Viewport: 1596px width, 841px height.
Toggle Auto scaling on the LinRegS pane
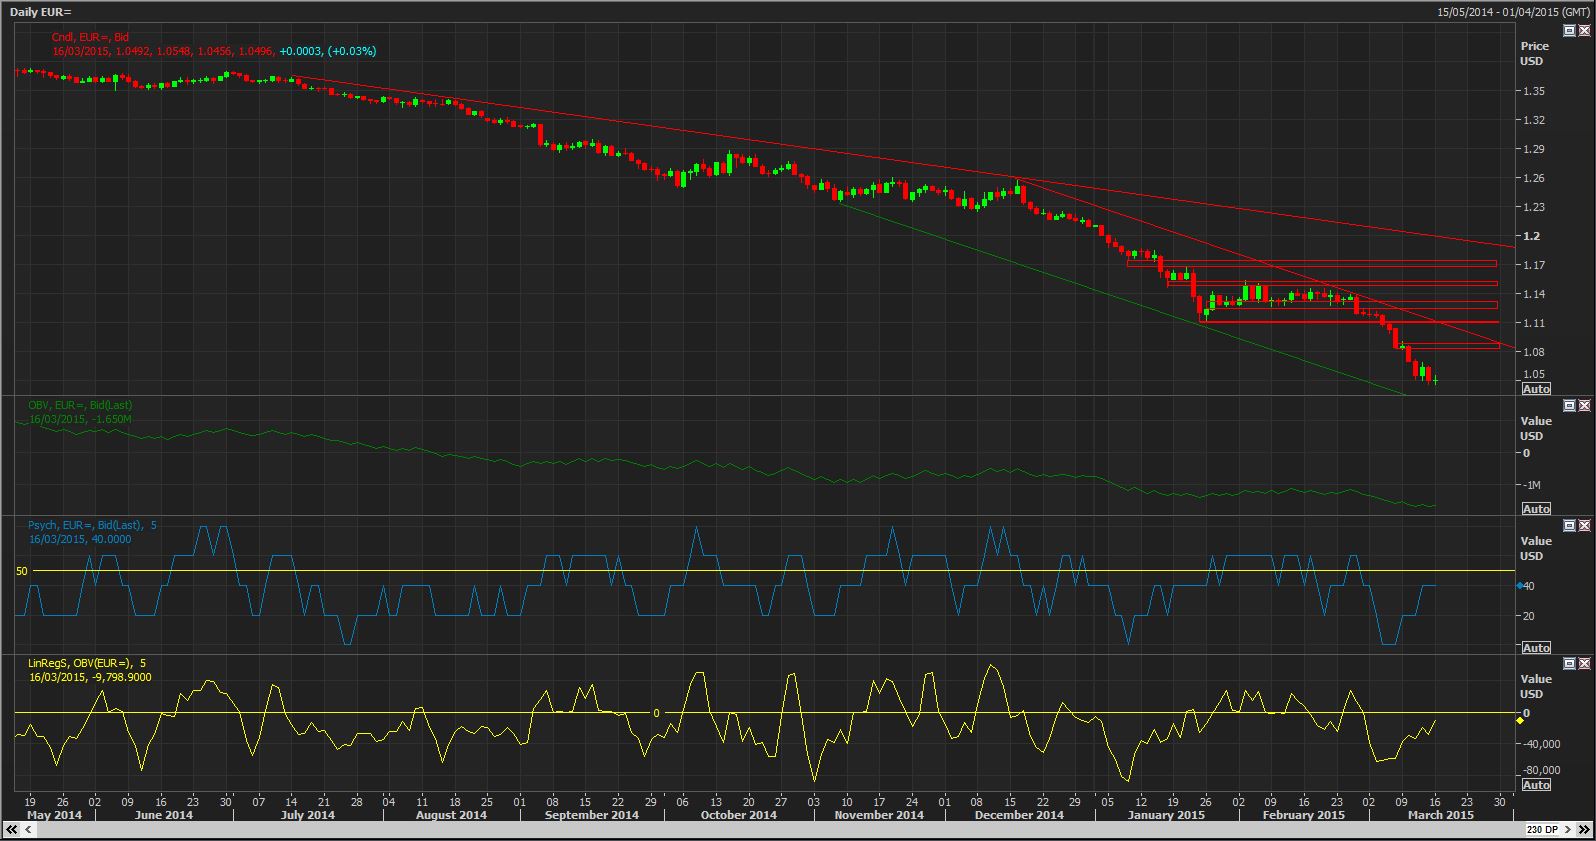coord(1536,785)
